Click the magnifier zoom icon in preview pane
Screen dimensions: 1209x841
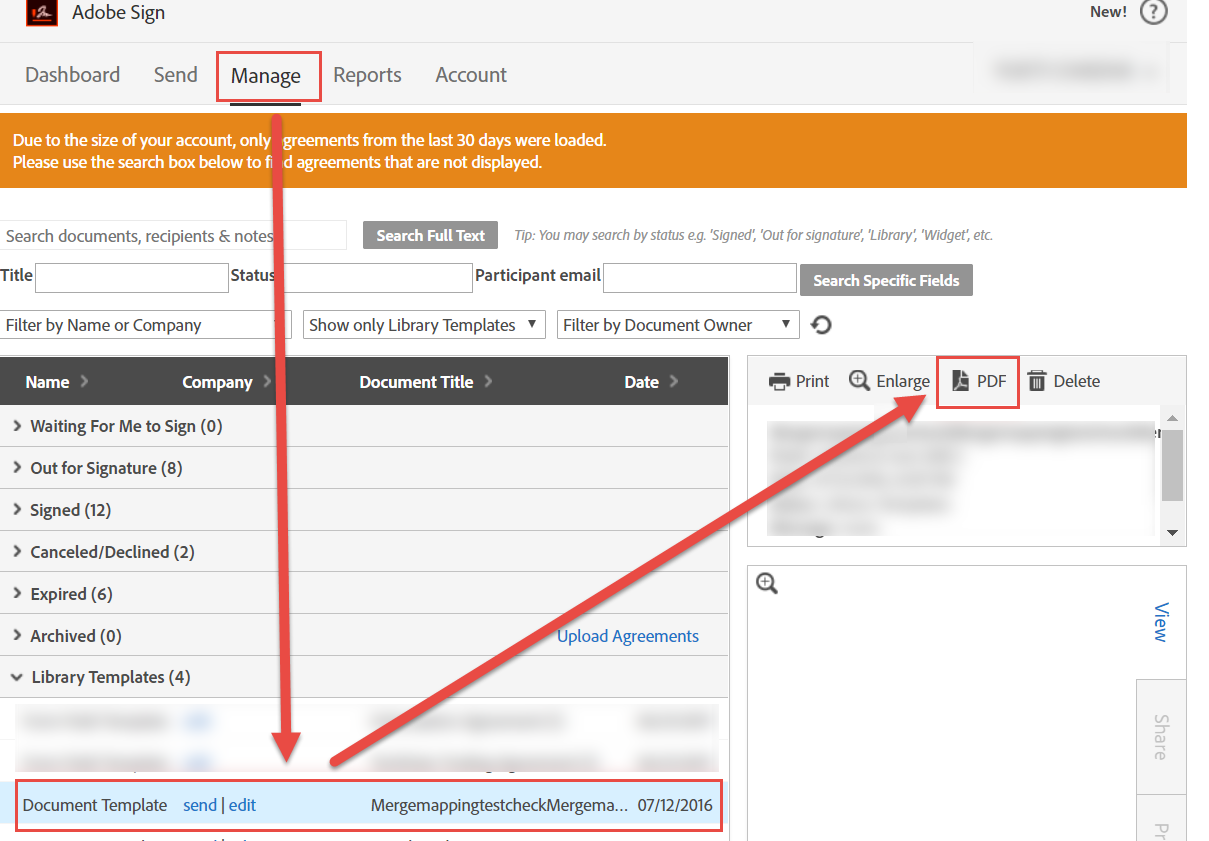pyautogui.click(x=767, y=584)
